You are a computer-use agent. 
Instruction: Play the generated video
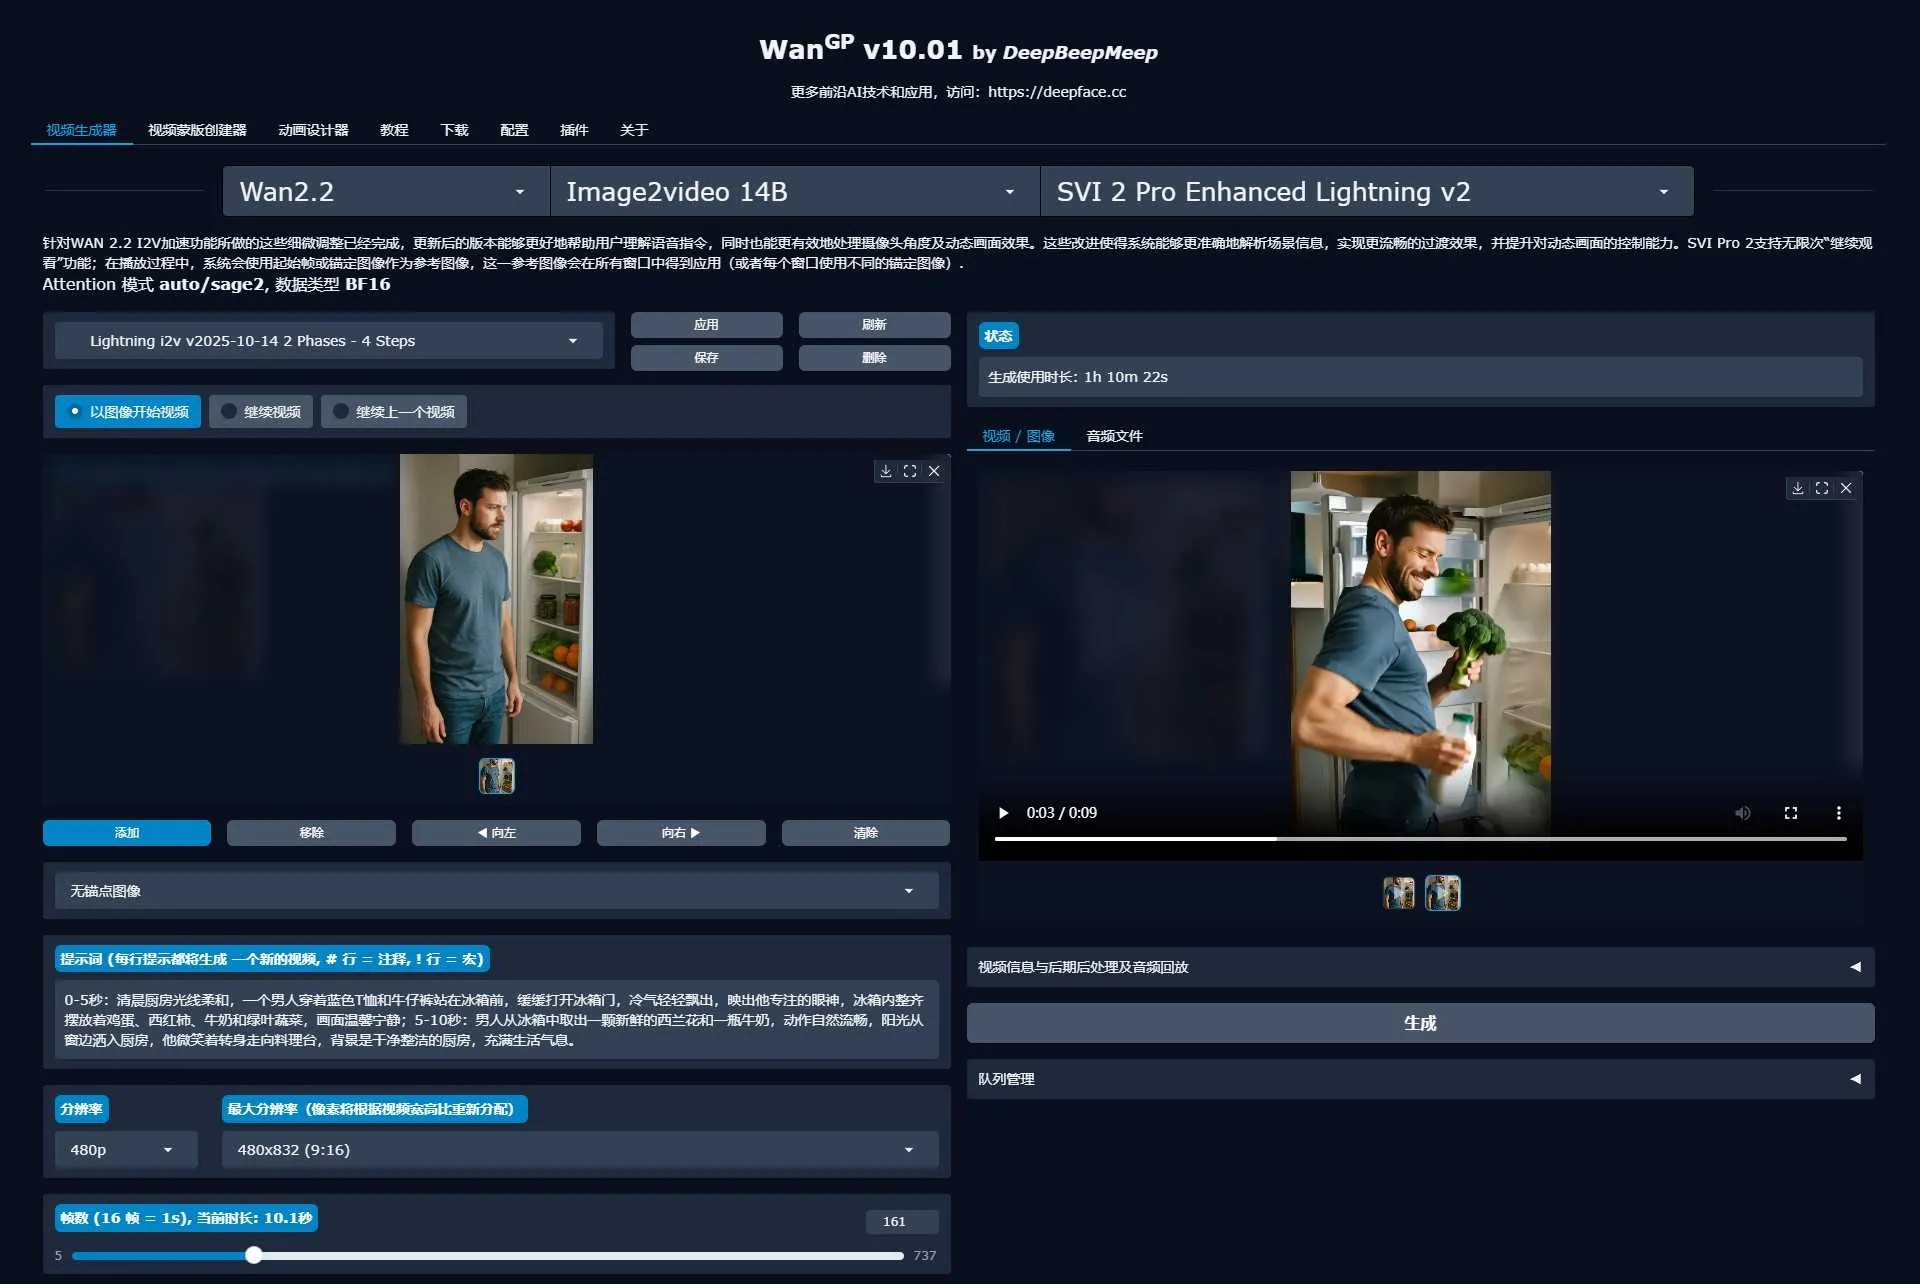pyautogui.click(x=1004, y=813)
